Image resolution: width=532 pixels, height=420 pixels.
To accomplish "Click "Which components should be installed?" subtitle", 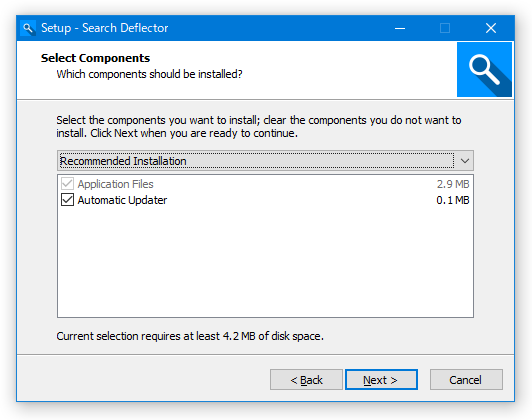I will (x=149, y=74).
